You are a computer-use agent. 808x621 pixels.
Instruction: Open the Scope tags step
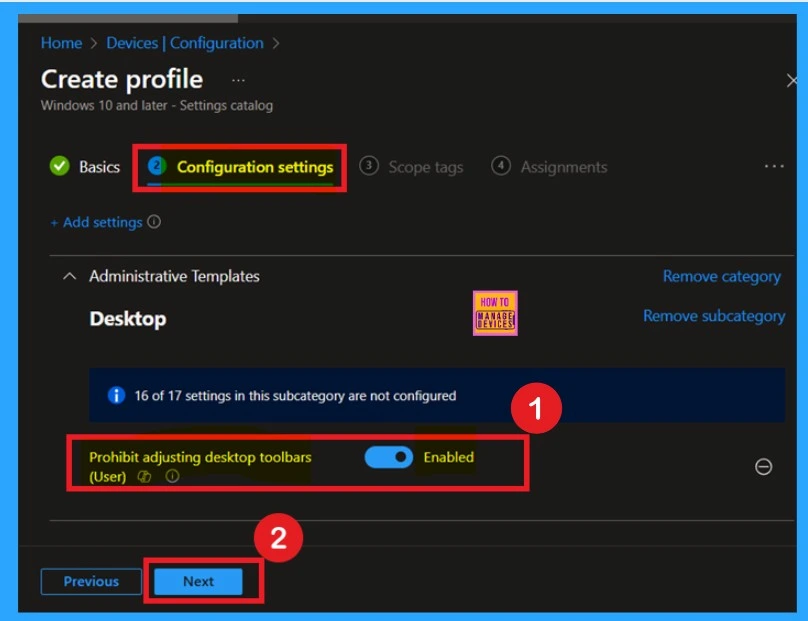[411, 167]
